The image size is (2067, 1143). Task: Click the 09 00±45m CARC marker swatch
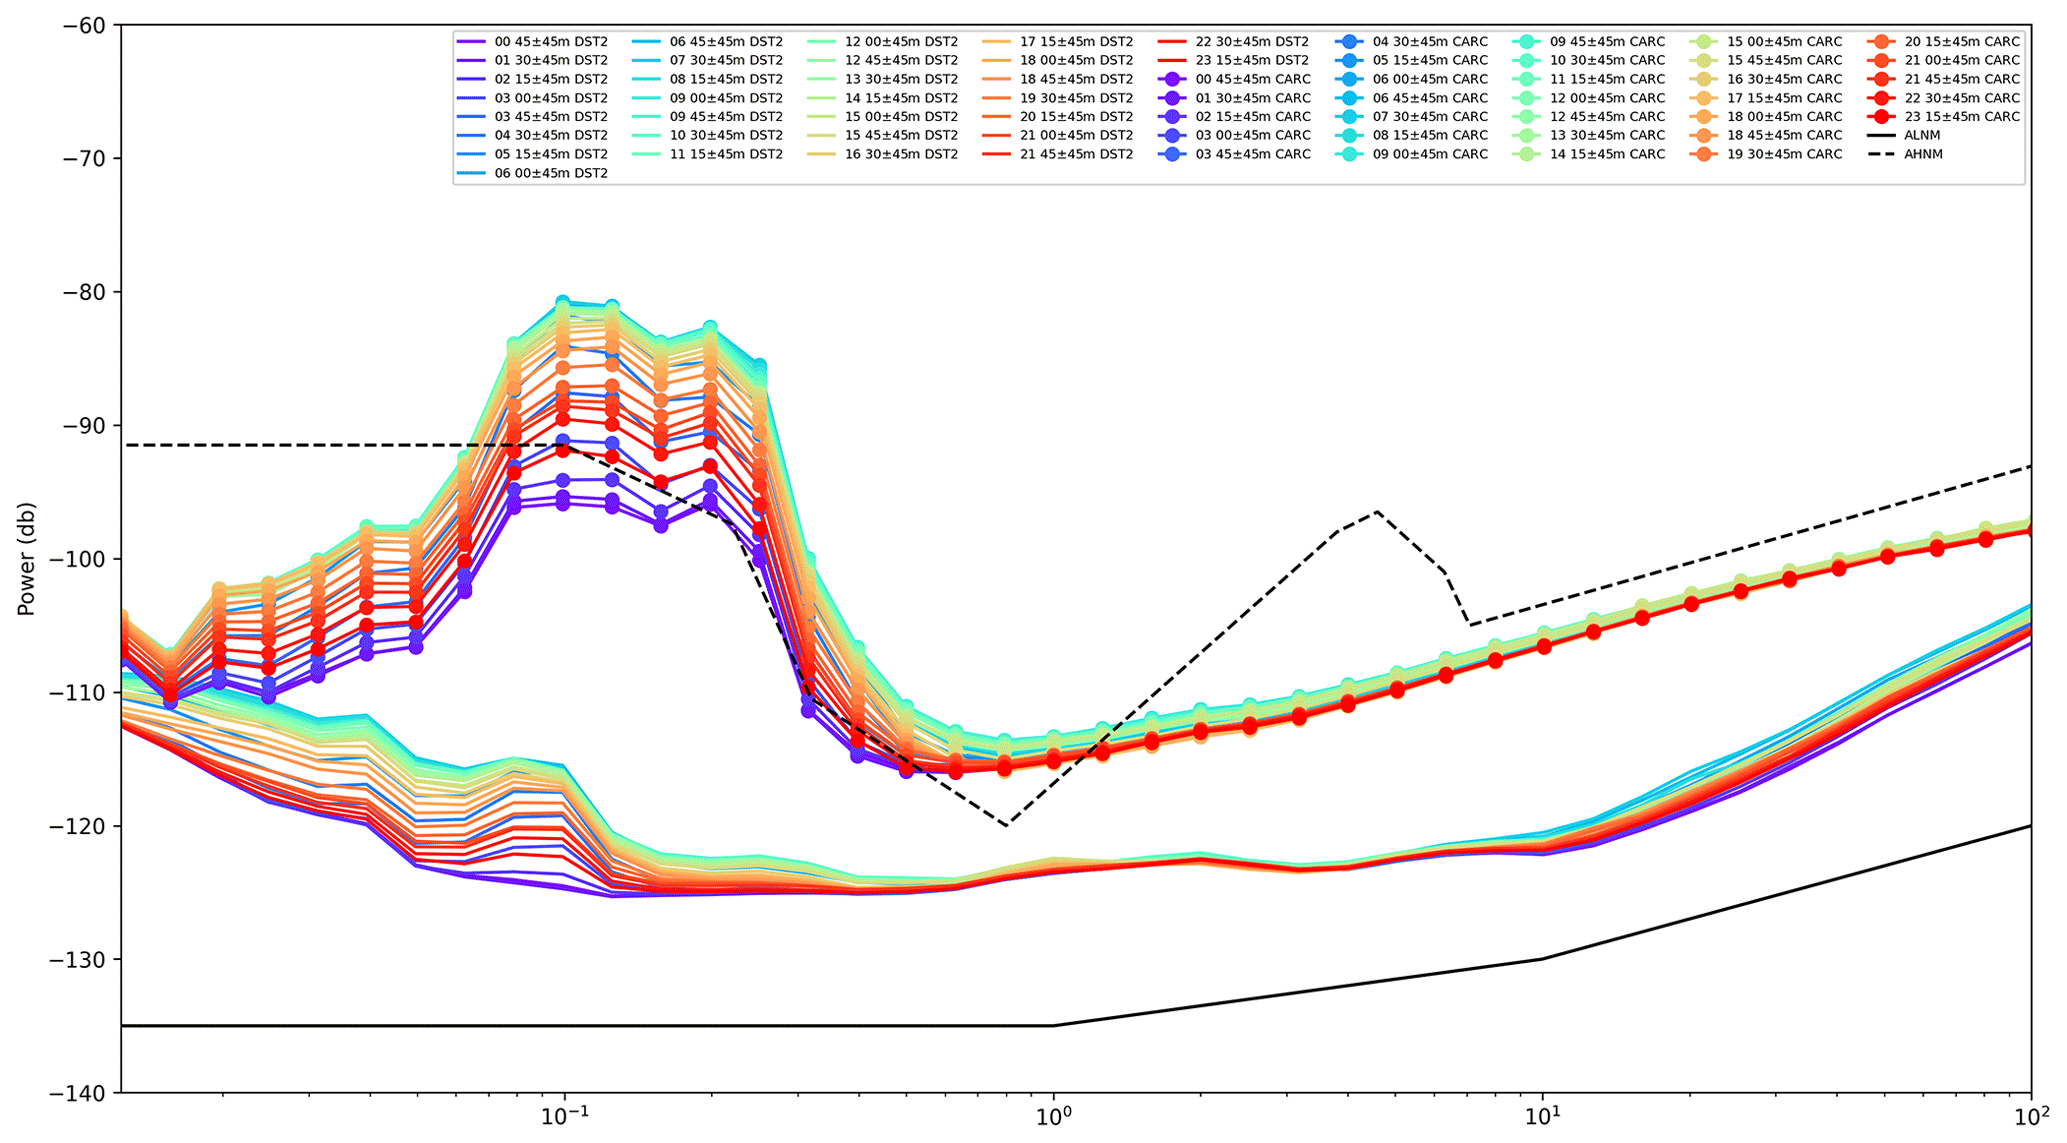coord(1350,154)
